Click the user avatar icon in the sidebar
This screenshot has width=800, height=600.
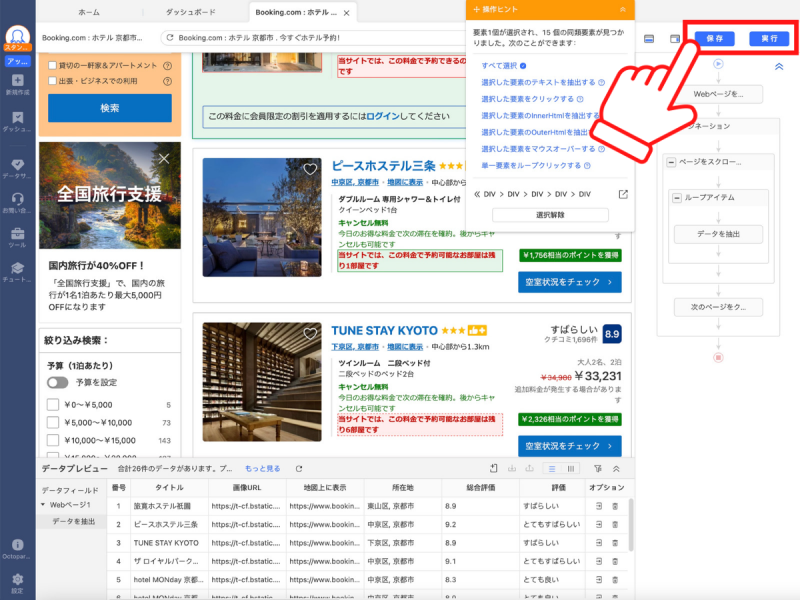[17, 36]
